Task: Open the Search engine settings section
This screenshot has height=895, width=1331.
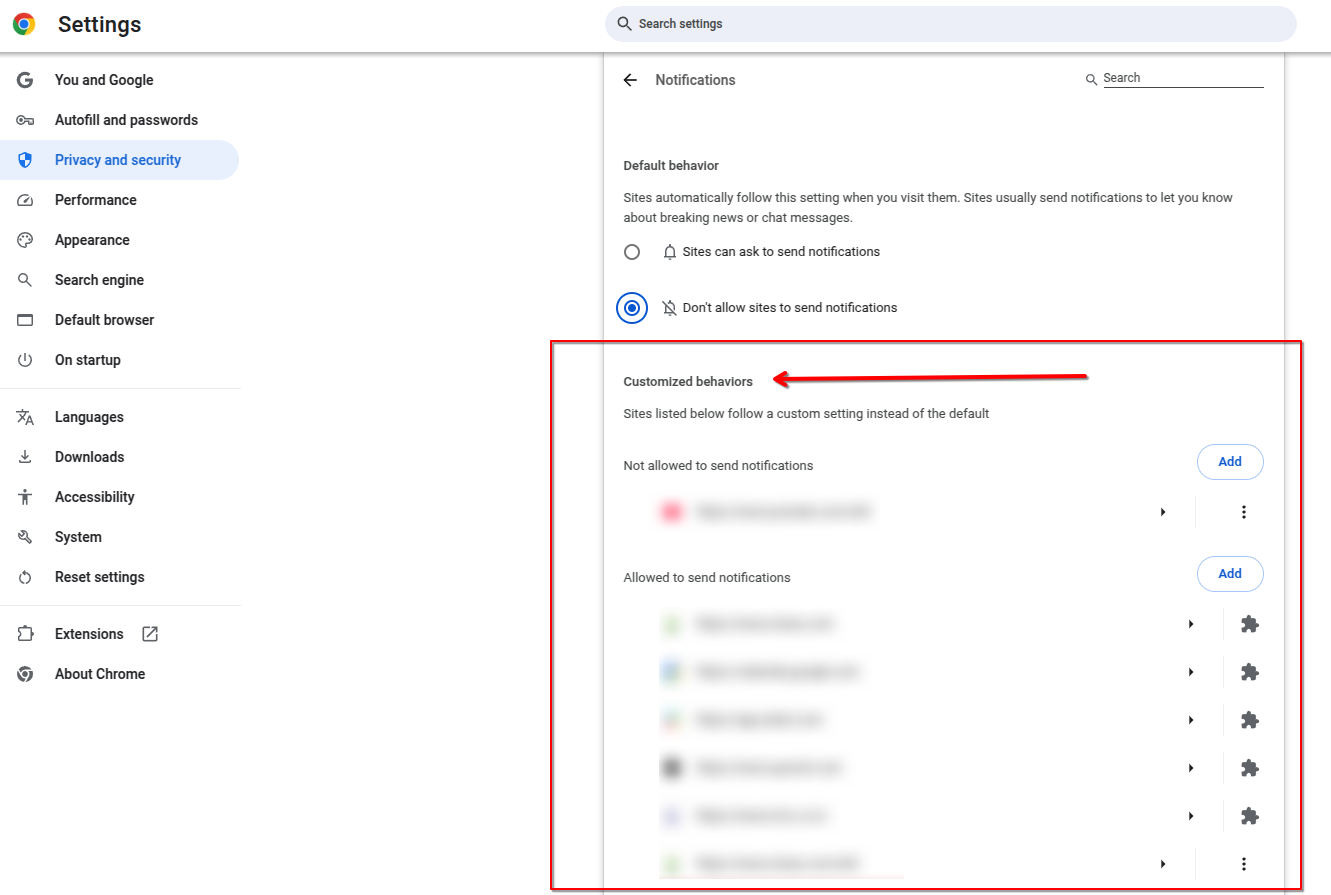Action: 24,280
